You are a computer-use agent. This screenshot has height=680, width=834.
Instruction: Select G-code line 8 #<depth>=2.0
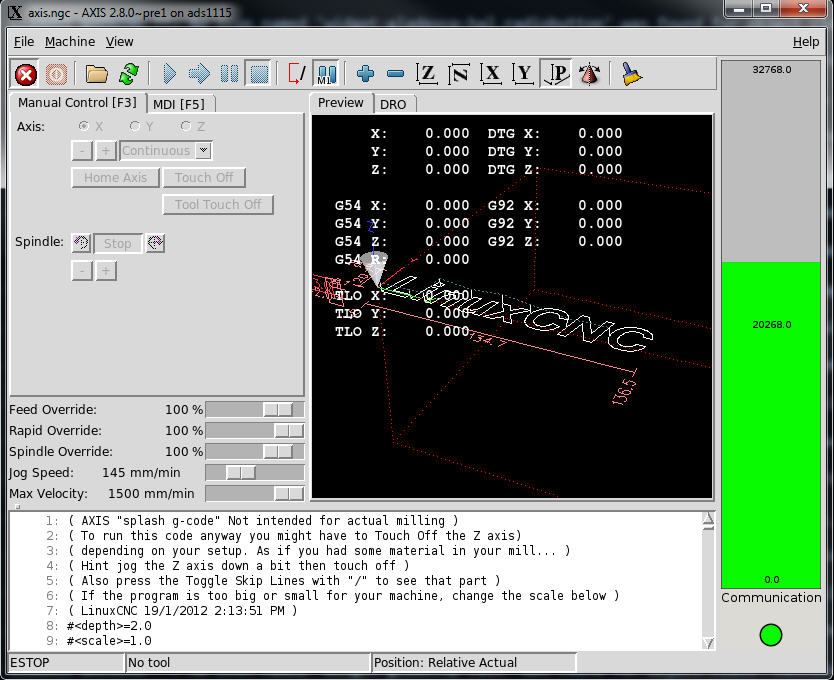(109, 626)
